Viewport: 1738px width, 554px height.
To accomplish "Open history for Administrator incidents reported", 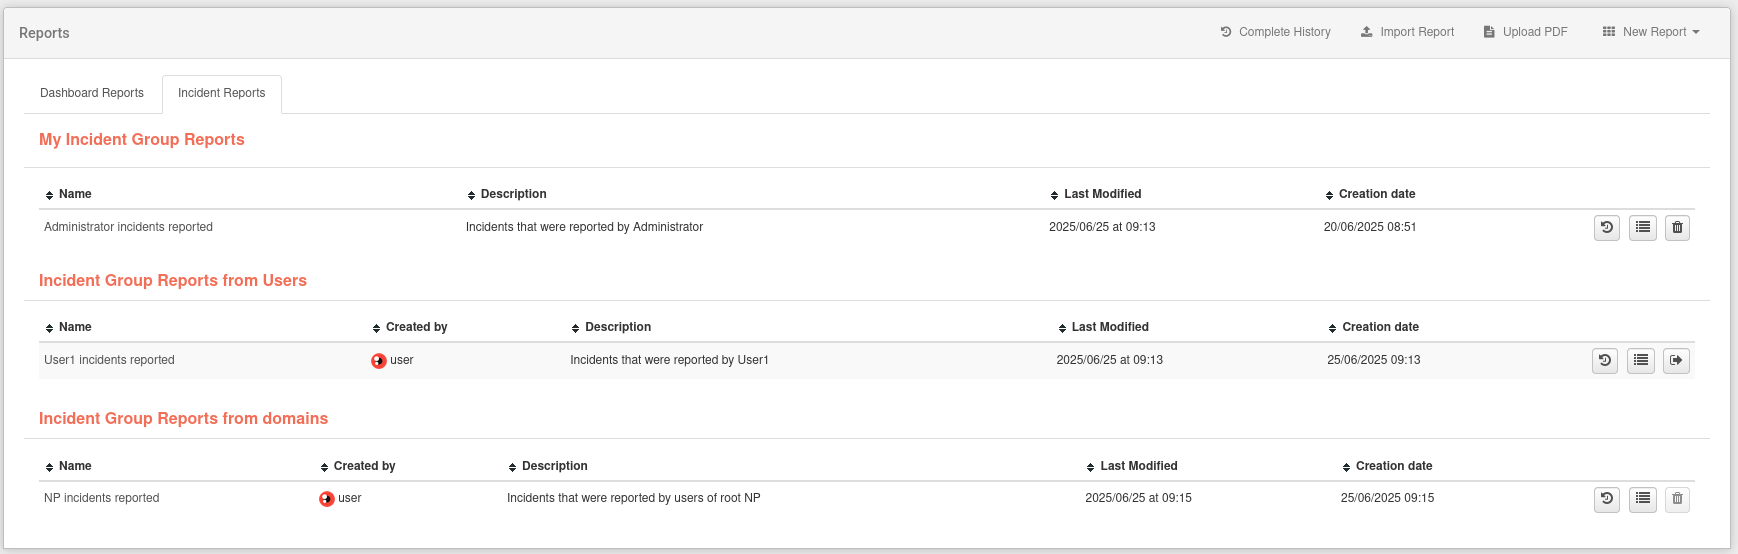I will (x=1607, y=228).
